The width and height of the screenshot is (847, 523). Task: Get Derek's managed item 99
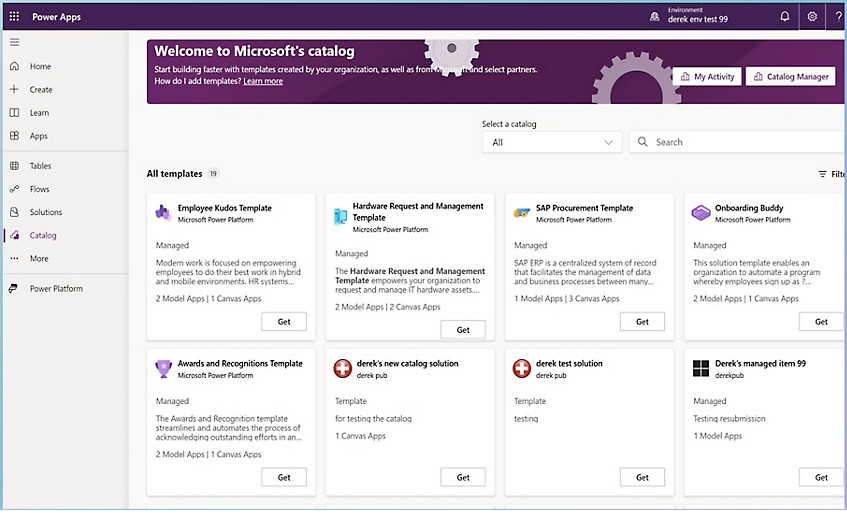point(821,477)
